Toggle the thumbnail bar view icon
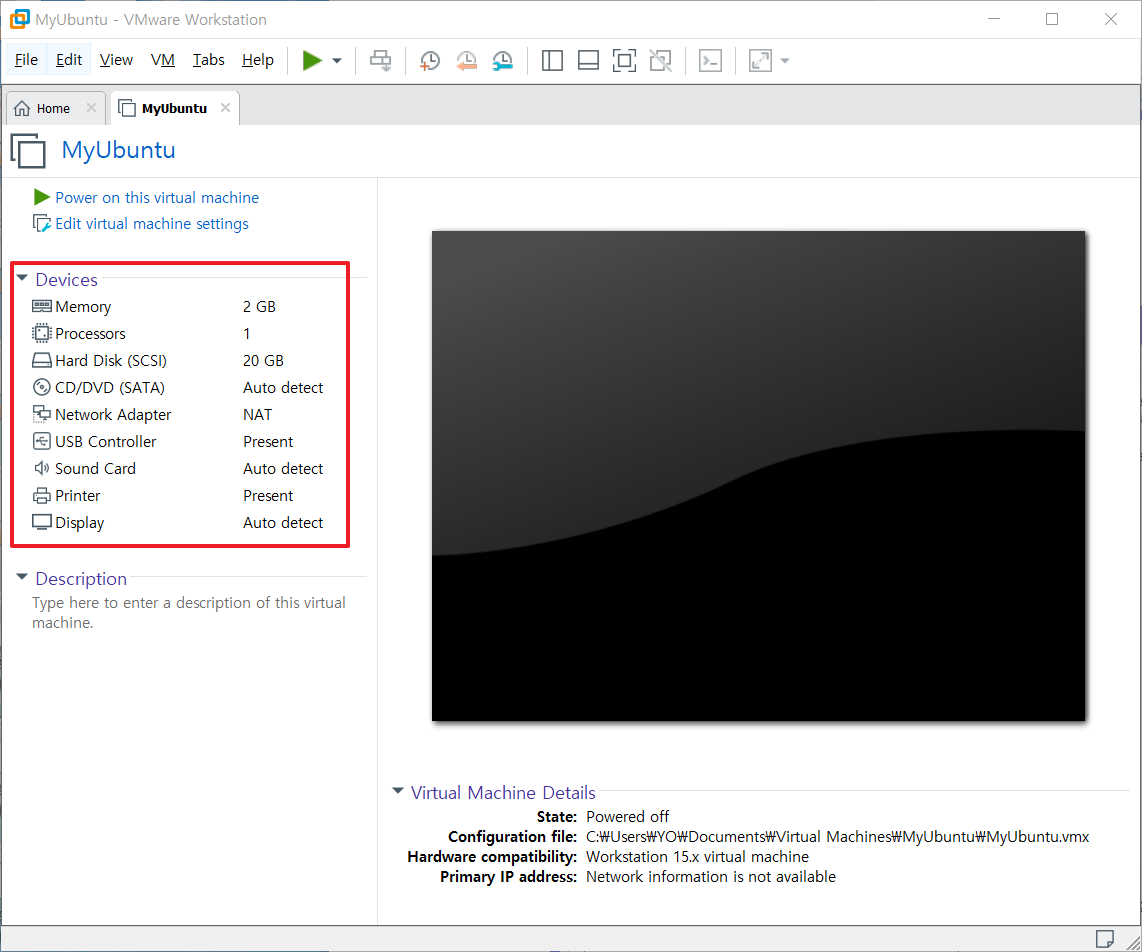Image resolution: width=1142 pixels, height=952 pixels. pyautogui.click(x=588, y=60)
